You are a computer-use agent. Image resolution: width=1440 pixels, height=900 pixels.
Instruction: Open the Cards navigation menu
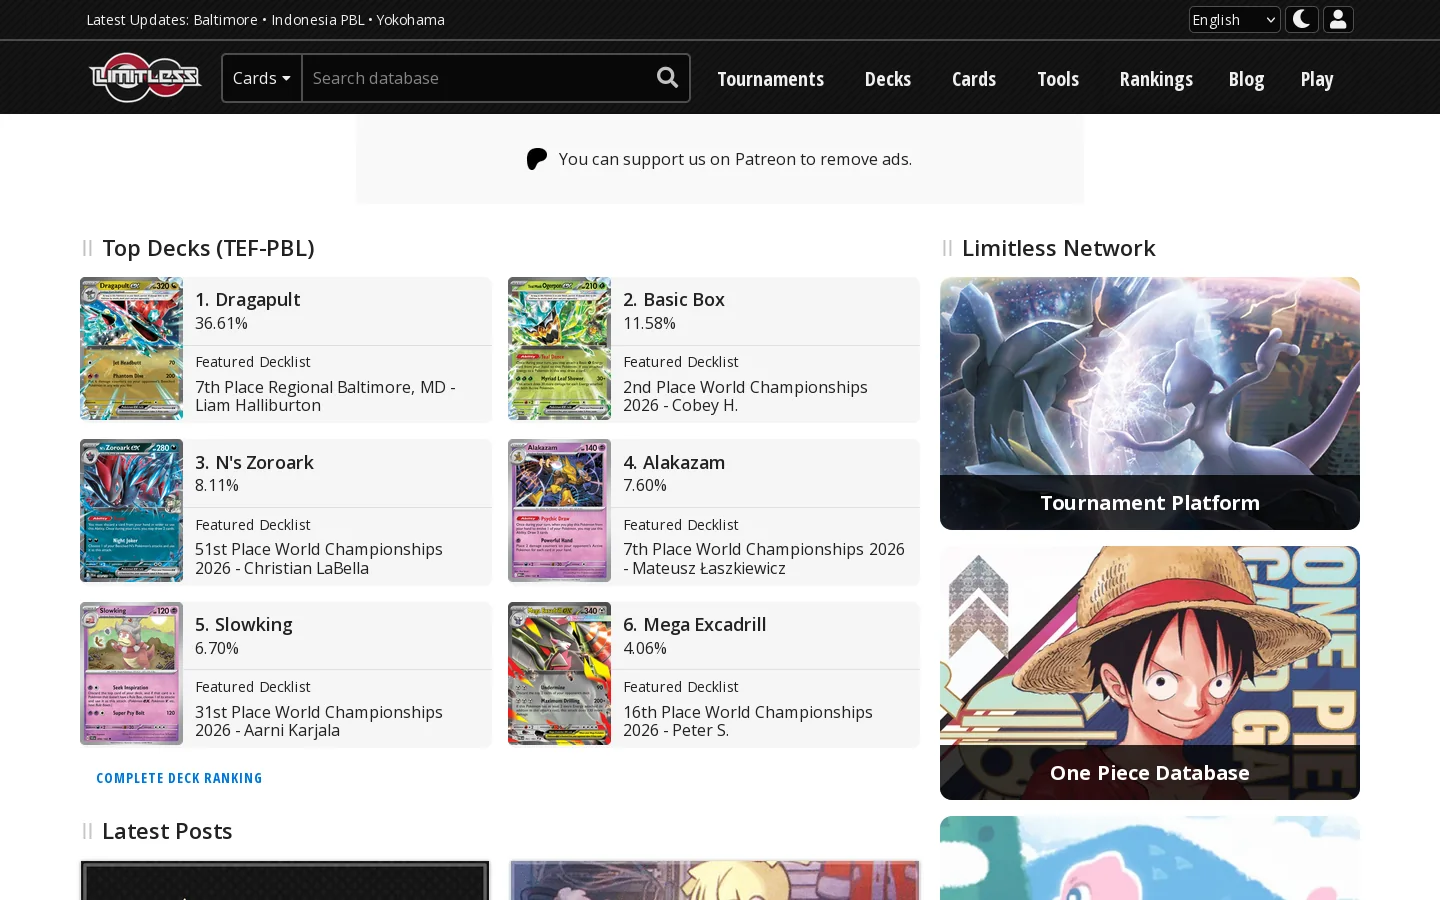974,79
